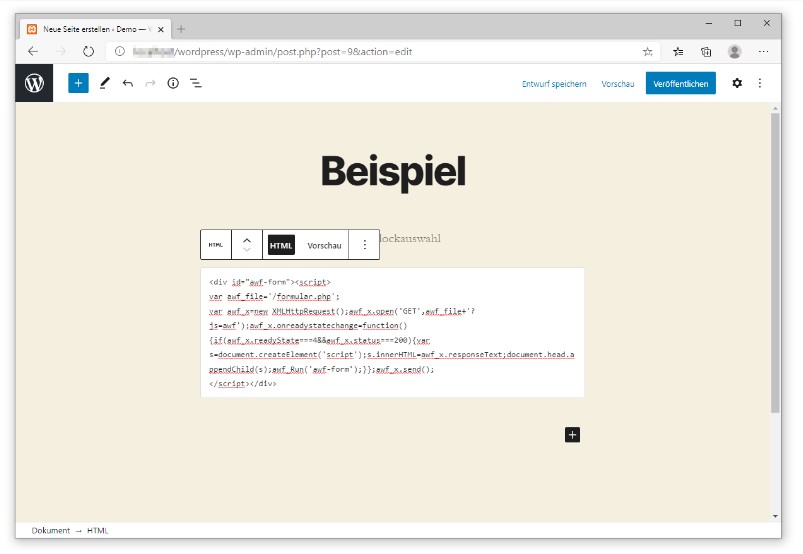Select Dokument in the breadcrumb
The image size is (803, 554).
point(51,530)
